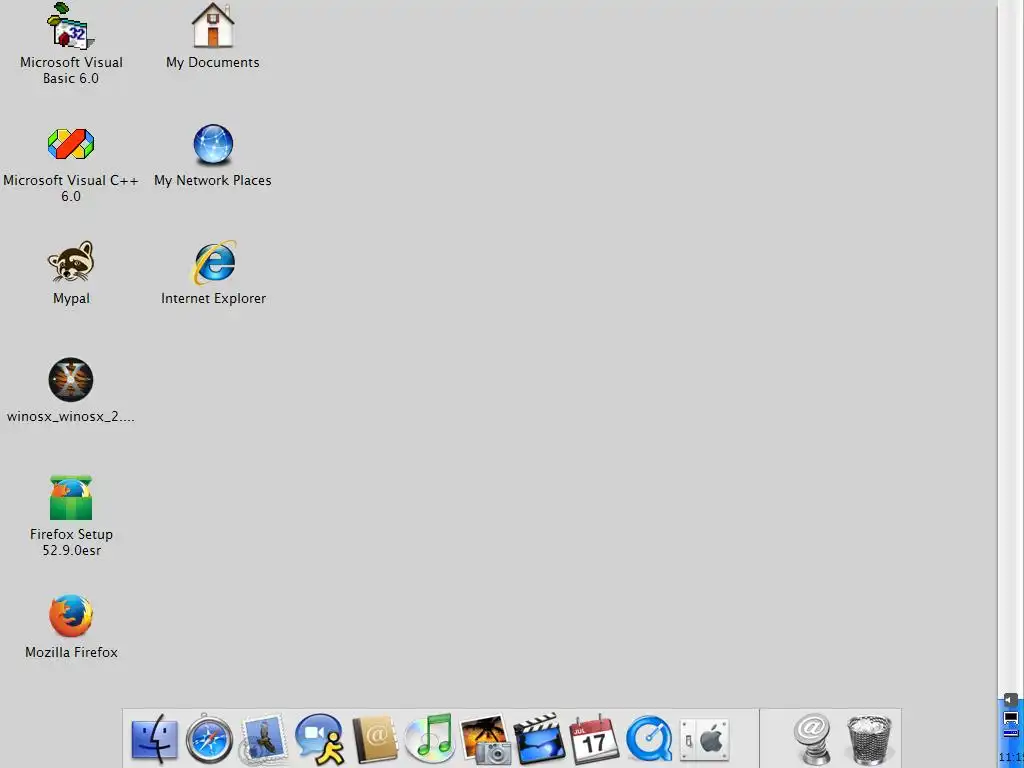Open the Trash bin in dock
The image size is (1024, 768).
tap(869, 741)
